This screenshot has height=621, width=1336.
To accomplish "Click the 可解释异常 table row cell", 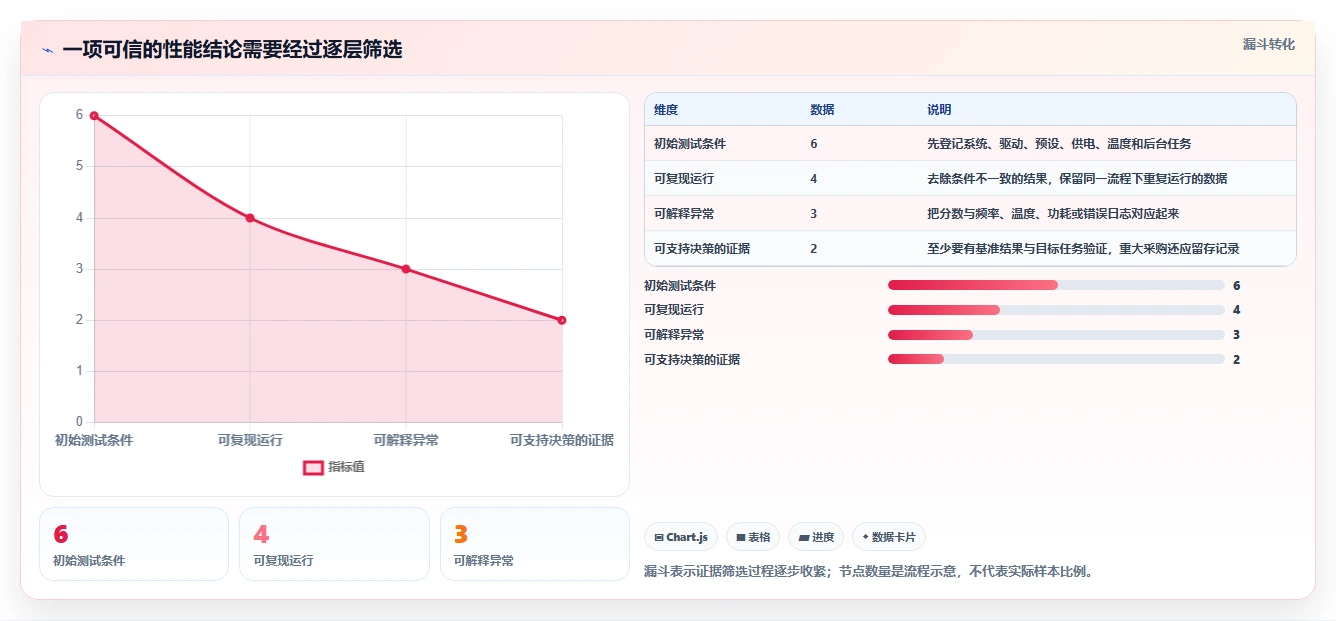I will pyautogui.click(x=684, y=214).
